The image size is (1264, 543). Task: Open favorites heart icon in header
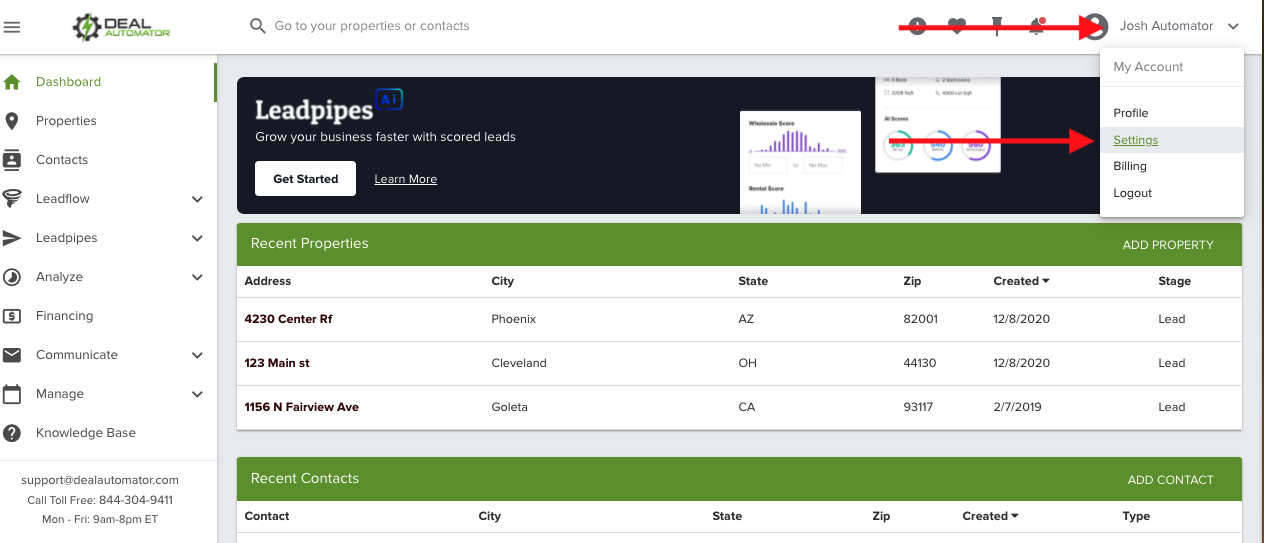pos(957,27)
